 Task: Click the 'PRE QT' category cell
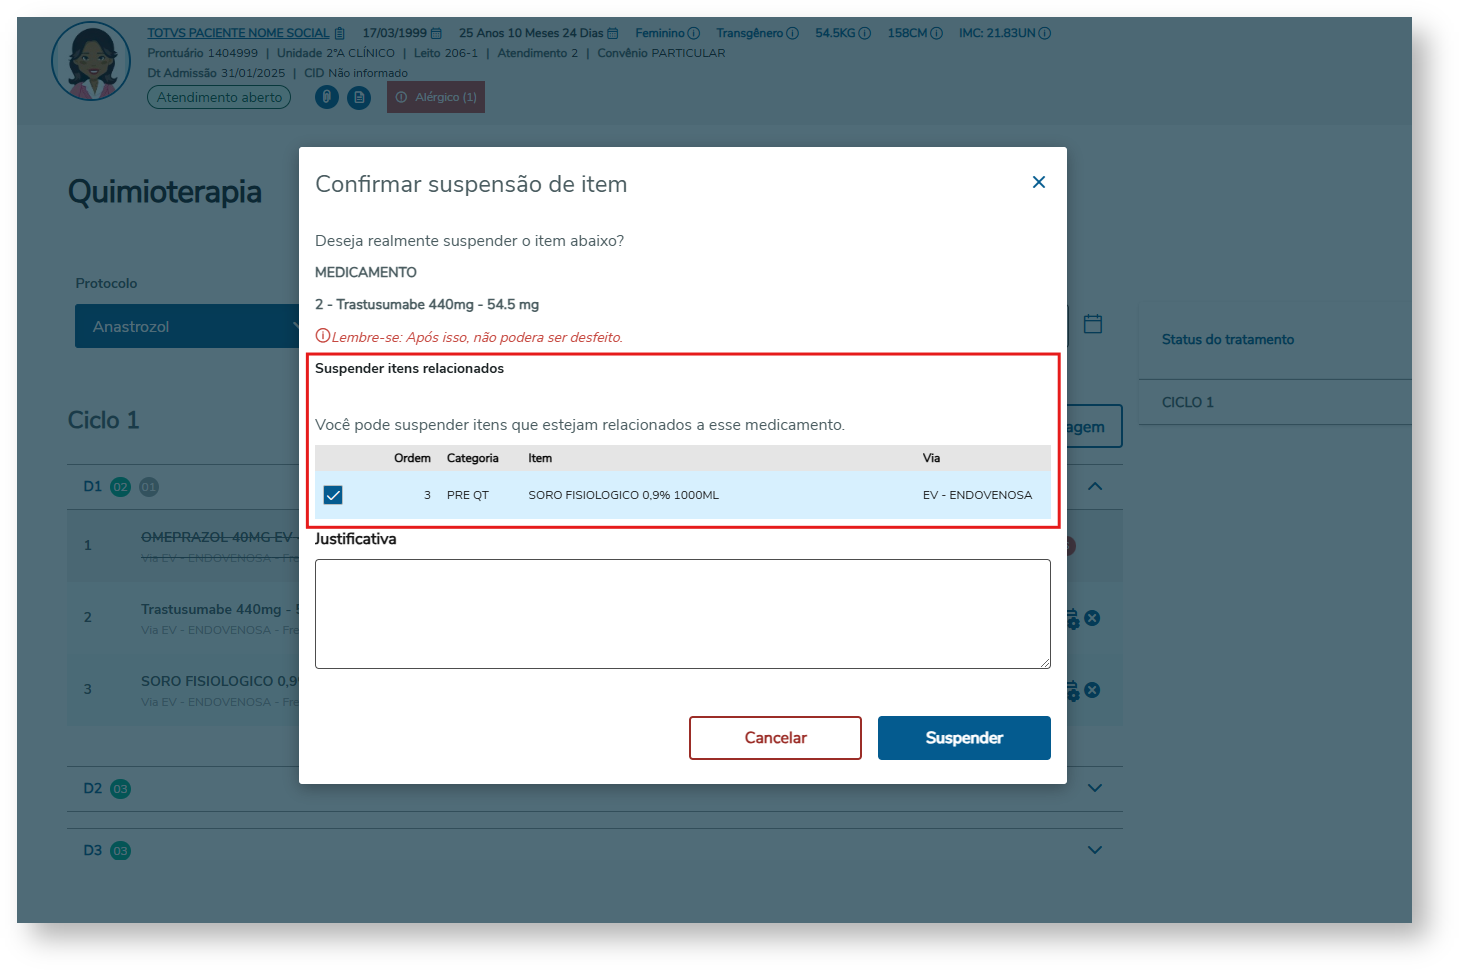468,495
